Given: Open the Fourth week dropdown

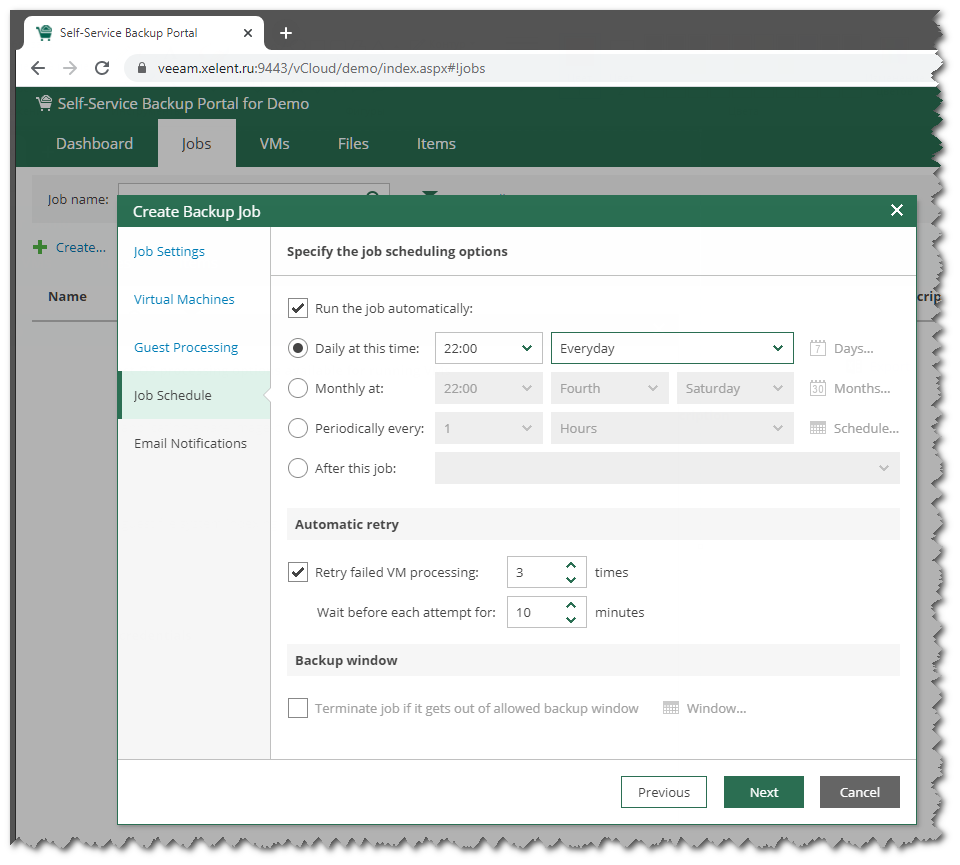Looking at the screenshot, I should coord(609,388).
